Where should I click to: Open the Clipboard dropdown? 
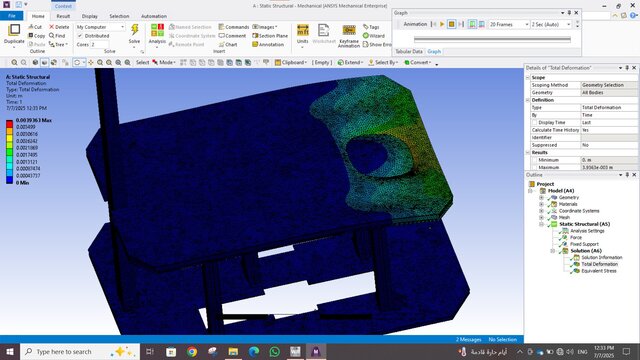pyautogui.click(x=291, y=62)
